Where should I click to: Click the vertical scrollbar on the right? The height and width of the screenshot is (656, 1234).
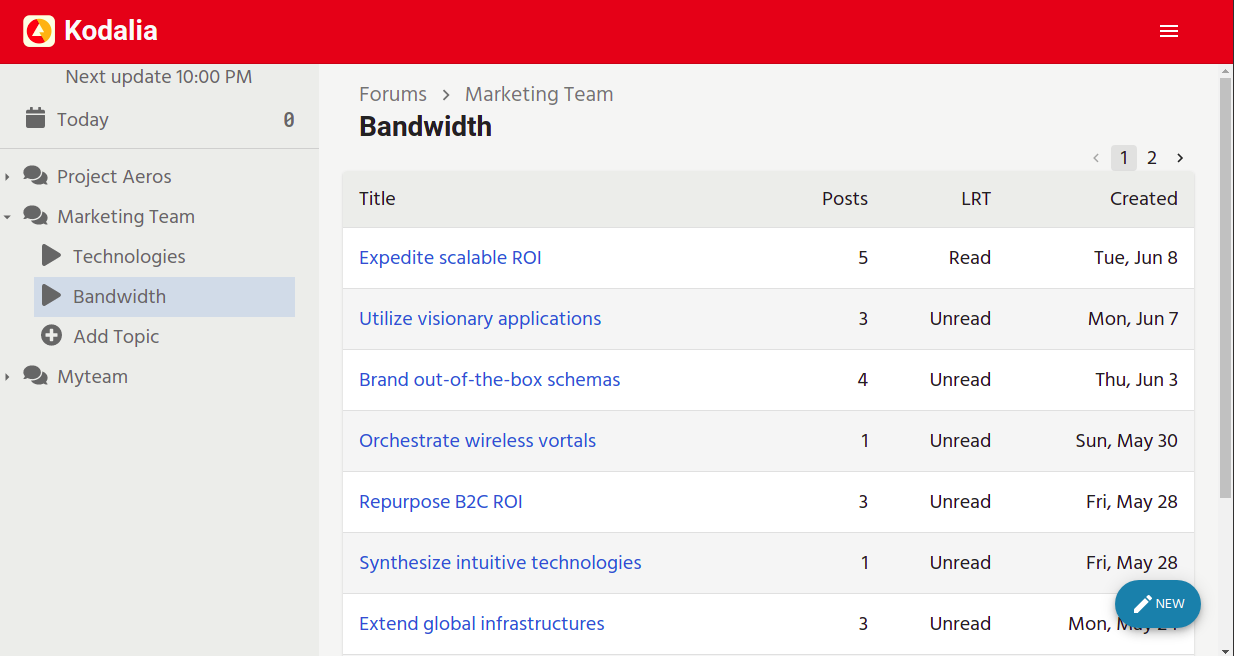[1226, 300]
